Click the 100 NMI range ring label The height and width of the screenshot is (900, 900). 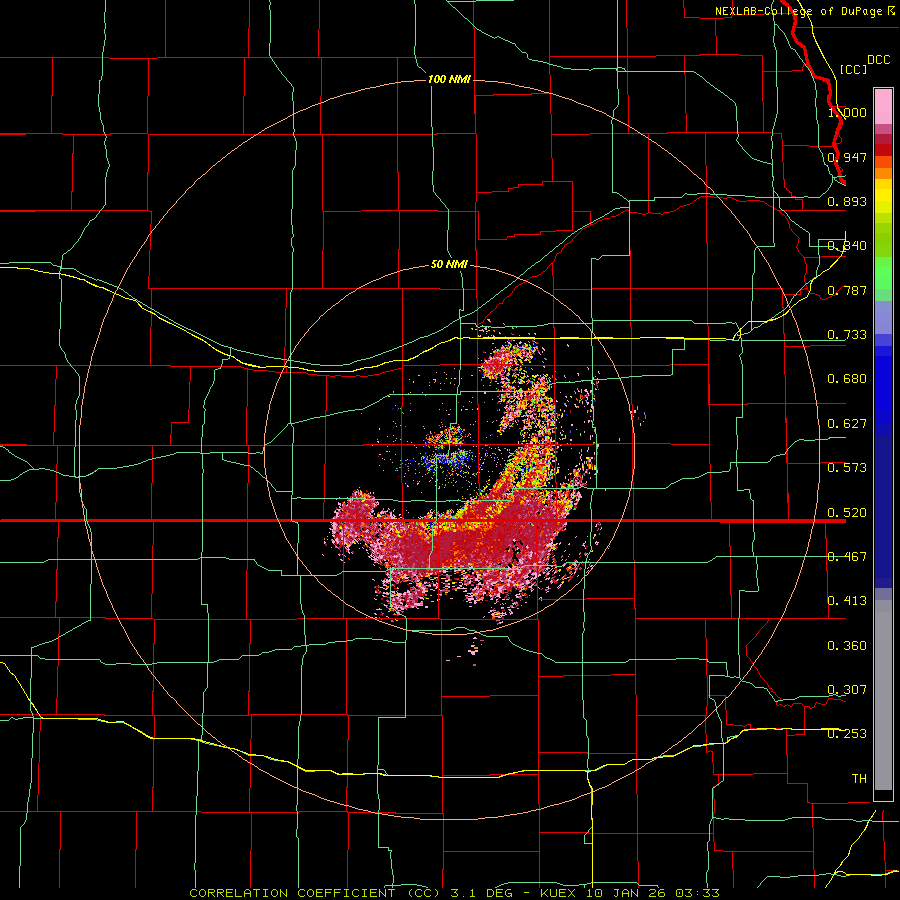[x=449, y=79]
